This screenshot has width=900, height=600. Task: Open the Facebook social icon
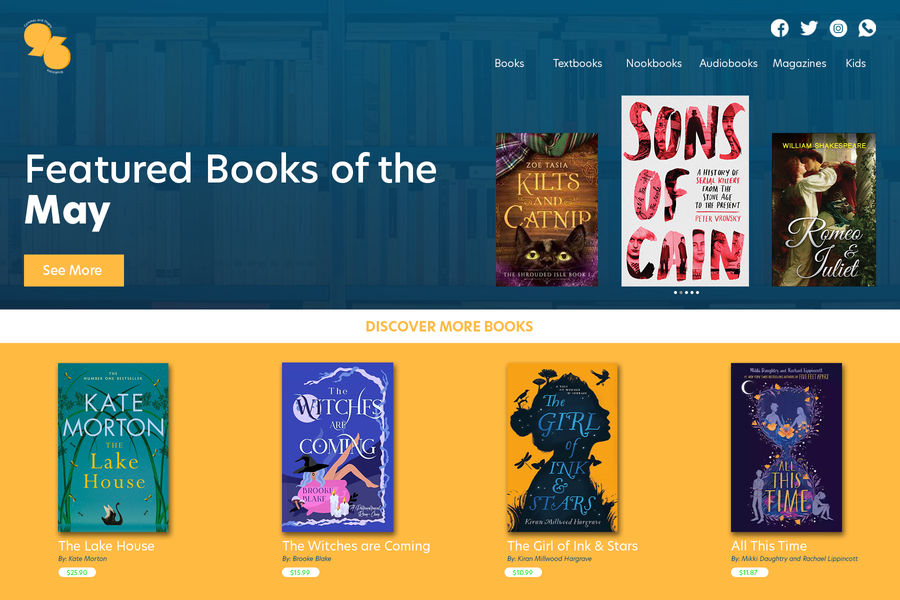click(779, 28)
